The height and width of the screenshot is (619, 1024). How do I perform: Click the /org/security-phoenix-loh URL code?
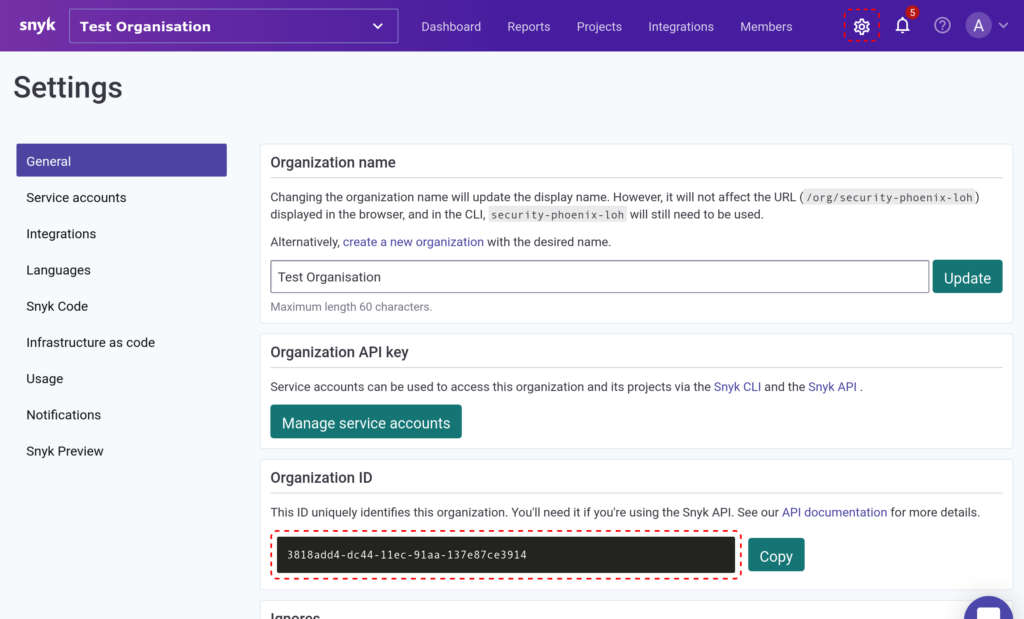pyautogui.click(x=889, y=197)
